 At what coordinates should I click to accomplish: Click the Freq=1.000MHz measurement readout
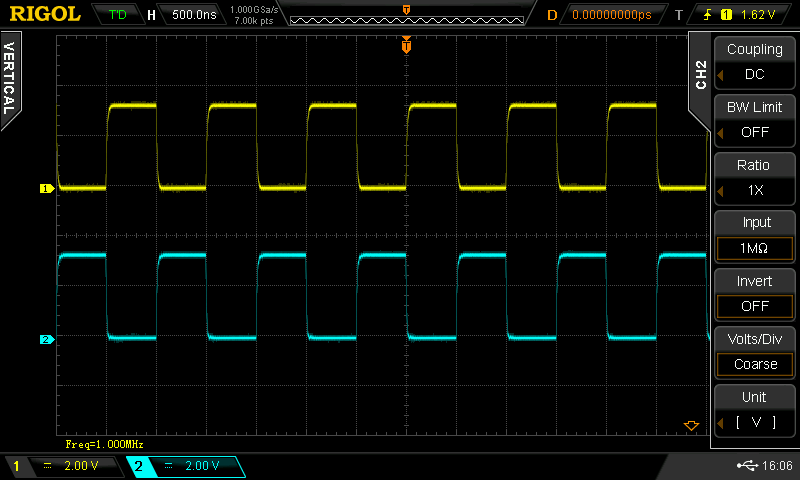[105, 443]
